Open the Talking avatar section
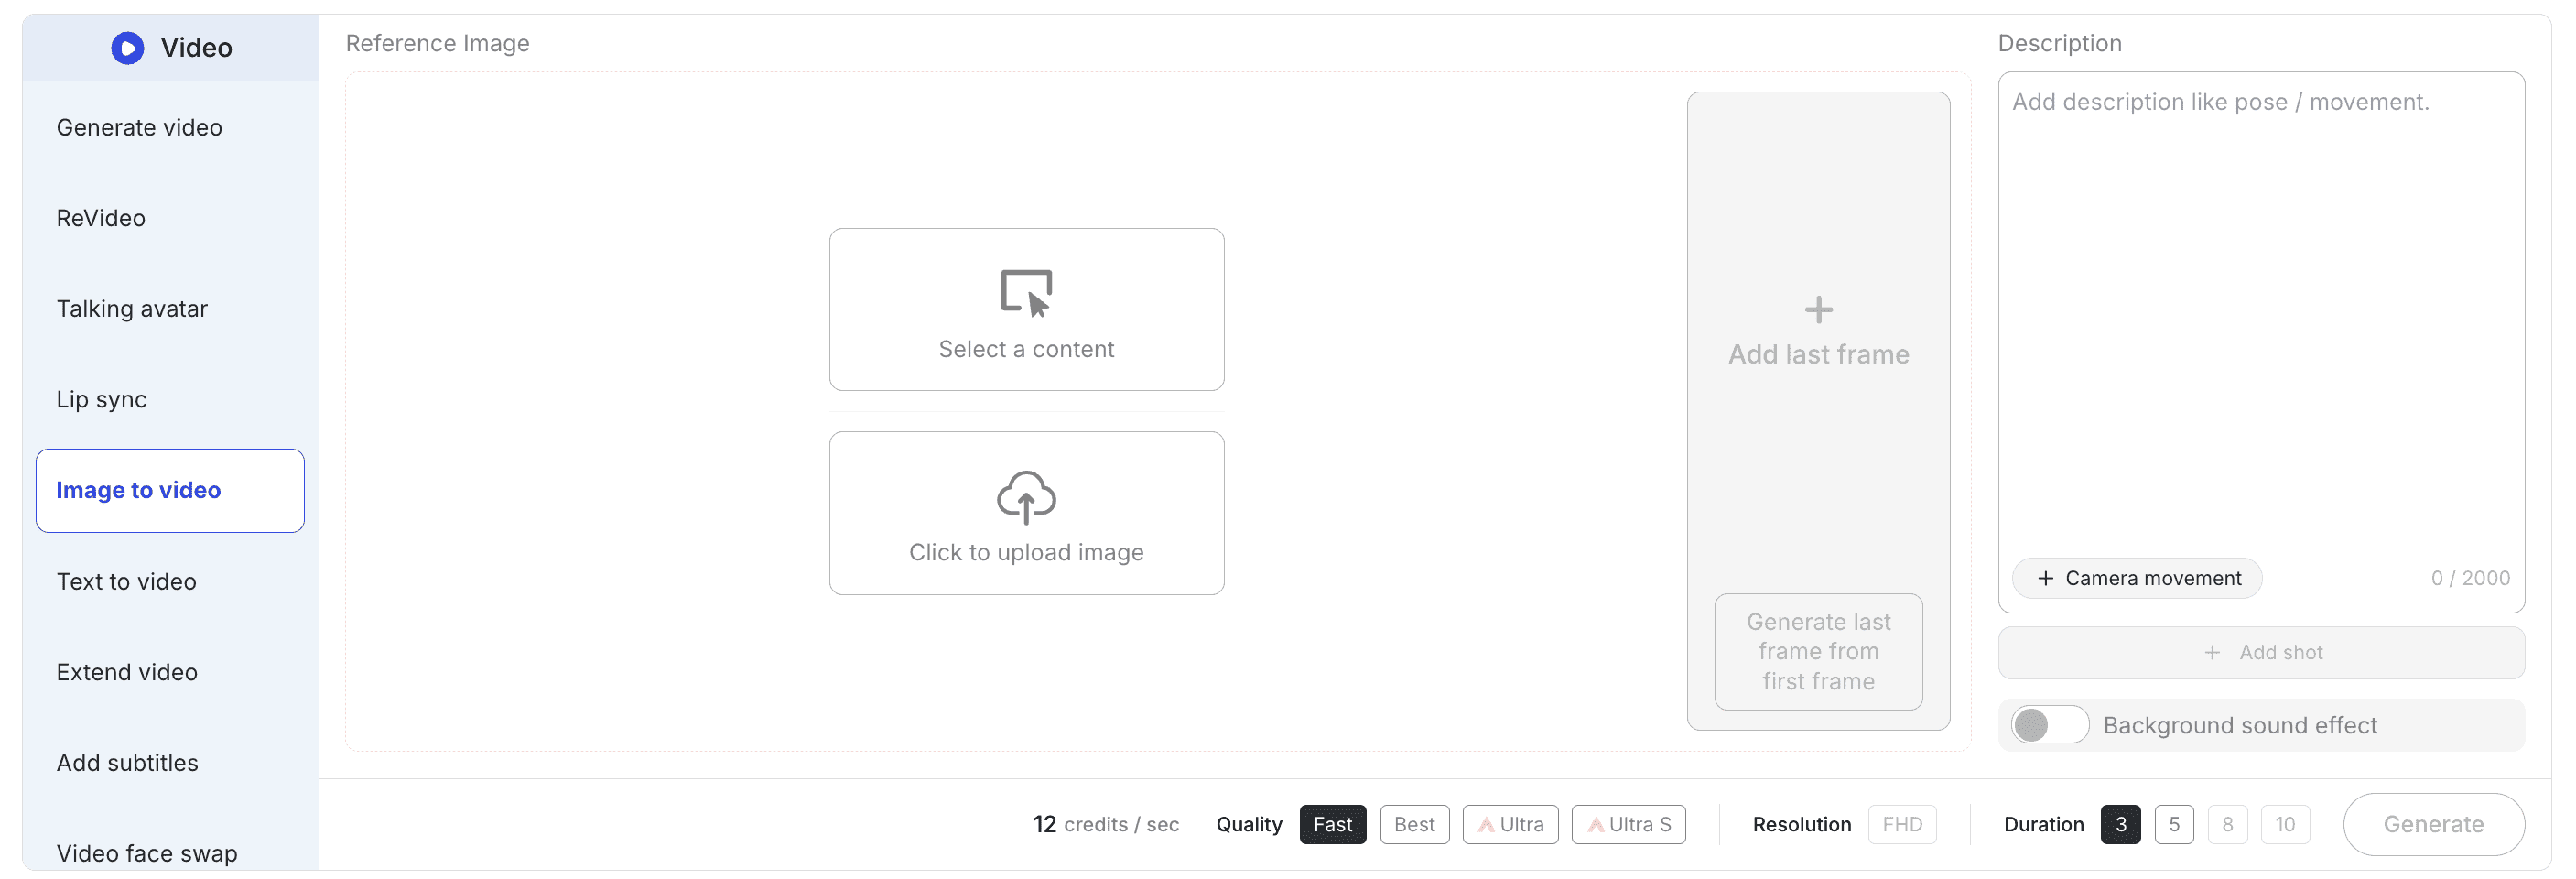The height and width of the screenshot is (879, 2576). click(132, 308)
